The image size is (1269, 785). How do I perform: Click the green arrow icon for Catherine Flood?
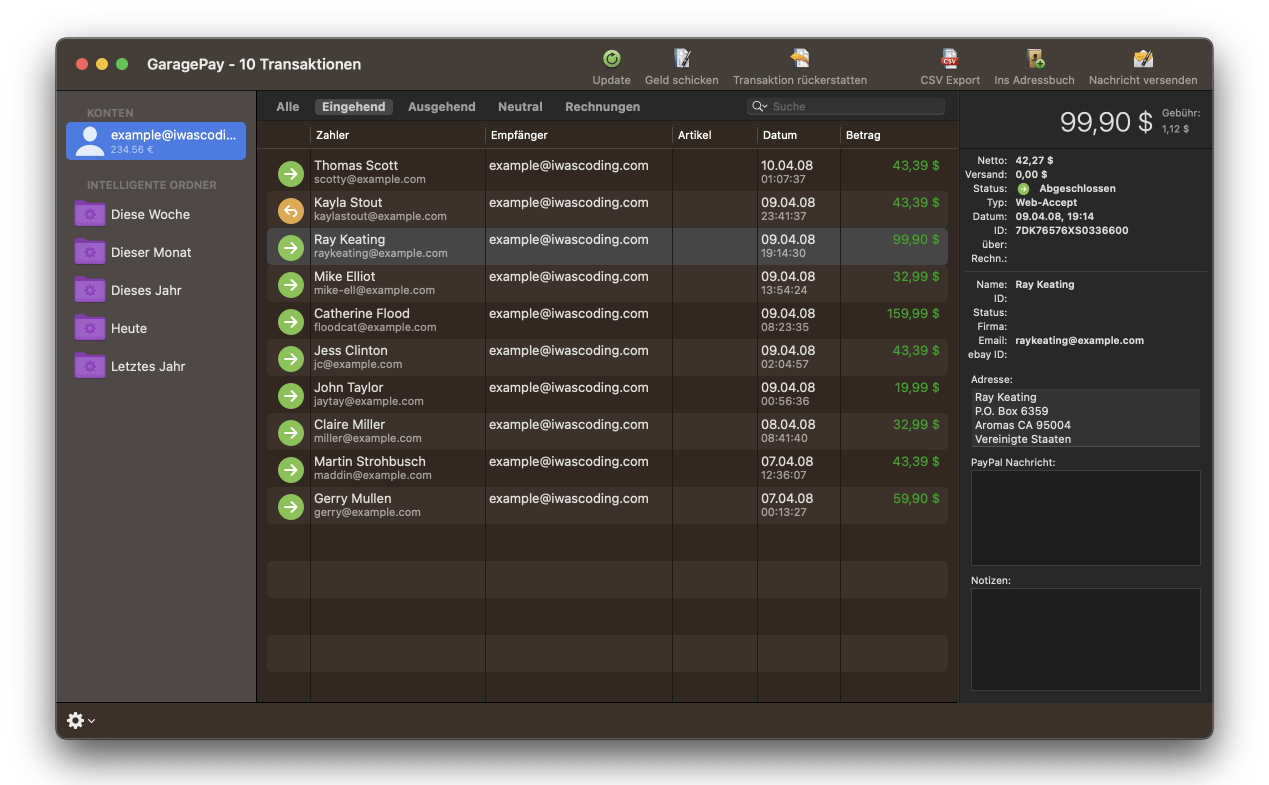(x=290, y=321)
